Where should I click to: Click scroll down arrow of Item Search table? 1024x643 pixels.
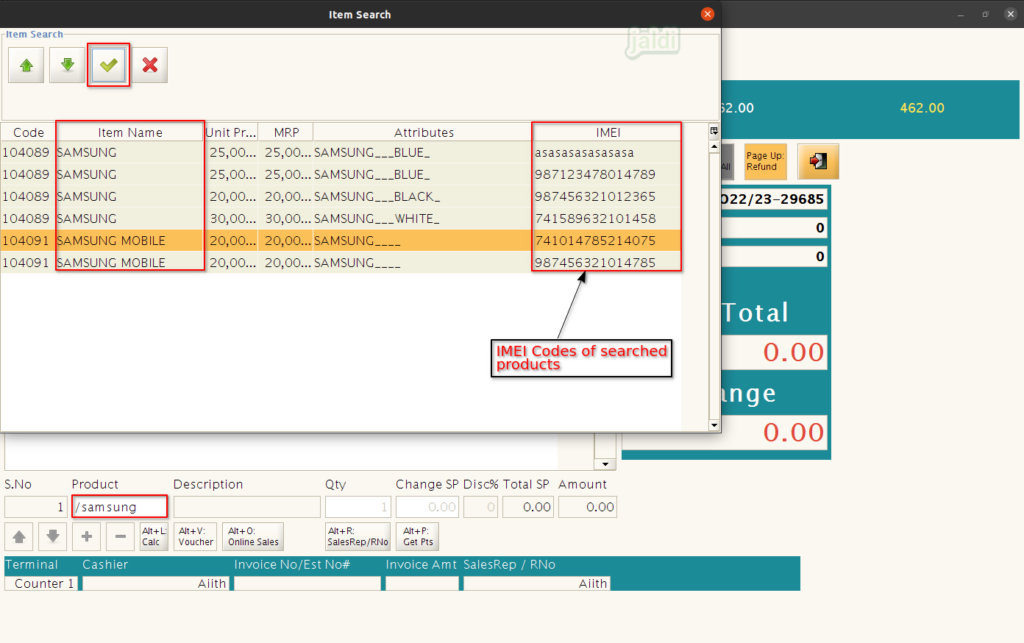pyautogui.click(x=714, y=425)
